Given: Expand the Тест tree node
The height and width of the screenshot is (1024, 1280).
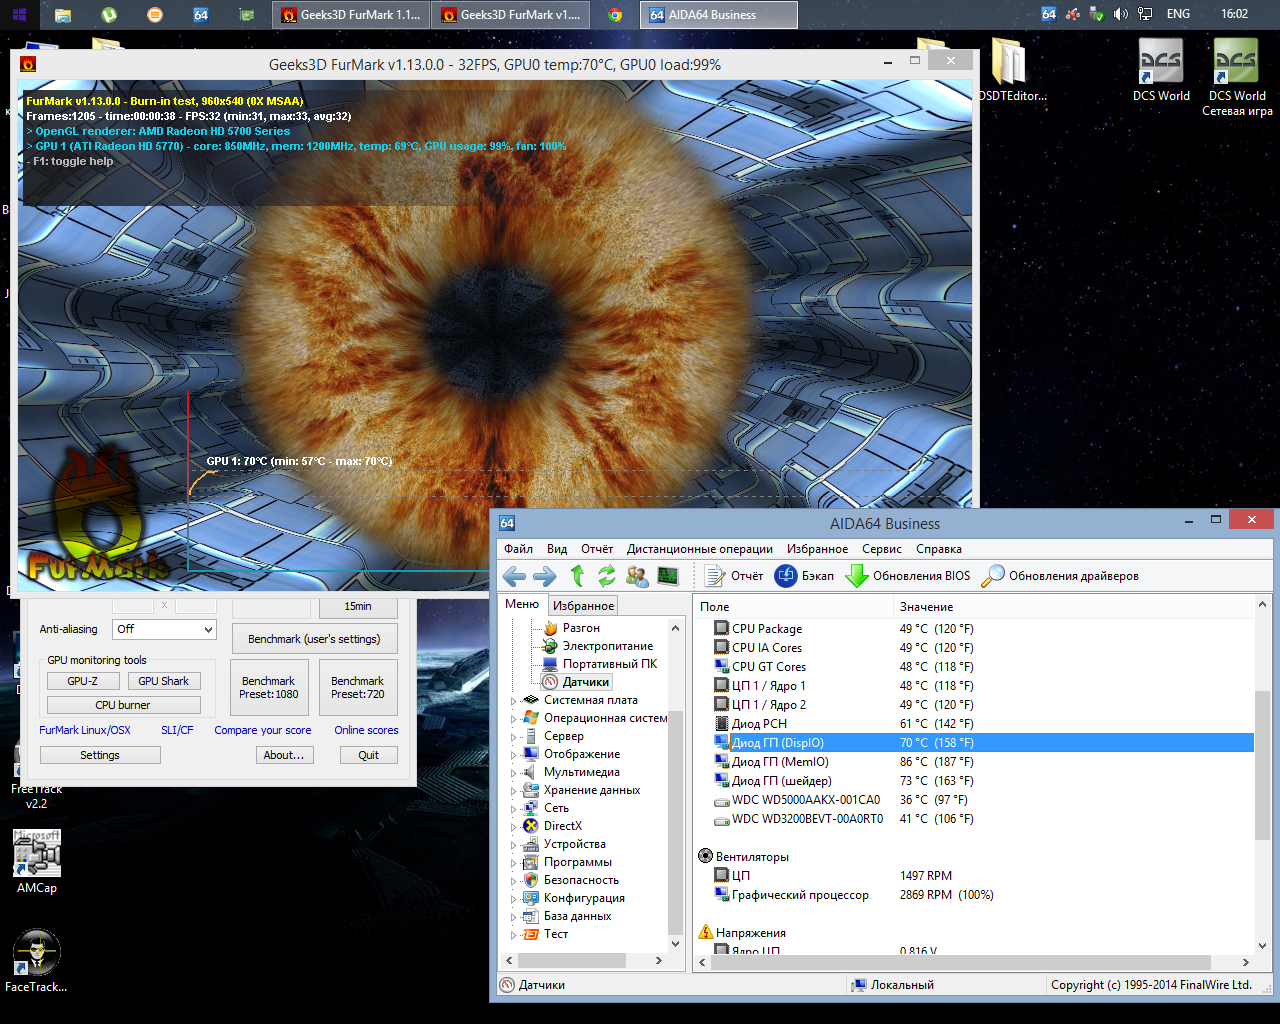Looking at the screenshot, I should pos(514,935).
